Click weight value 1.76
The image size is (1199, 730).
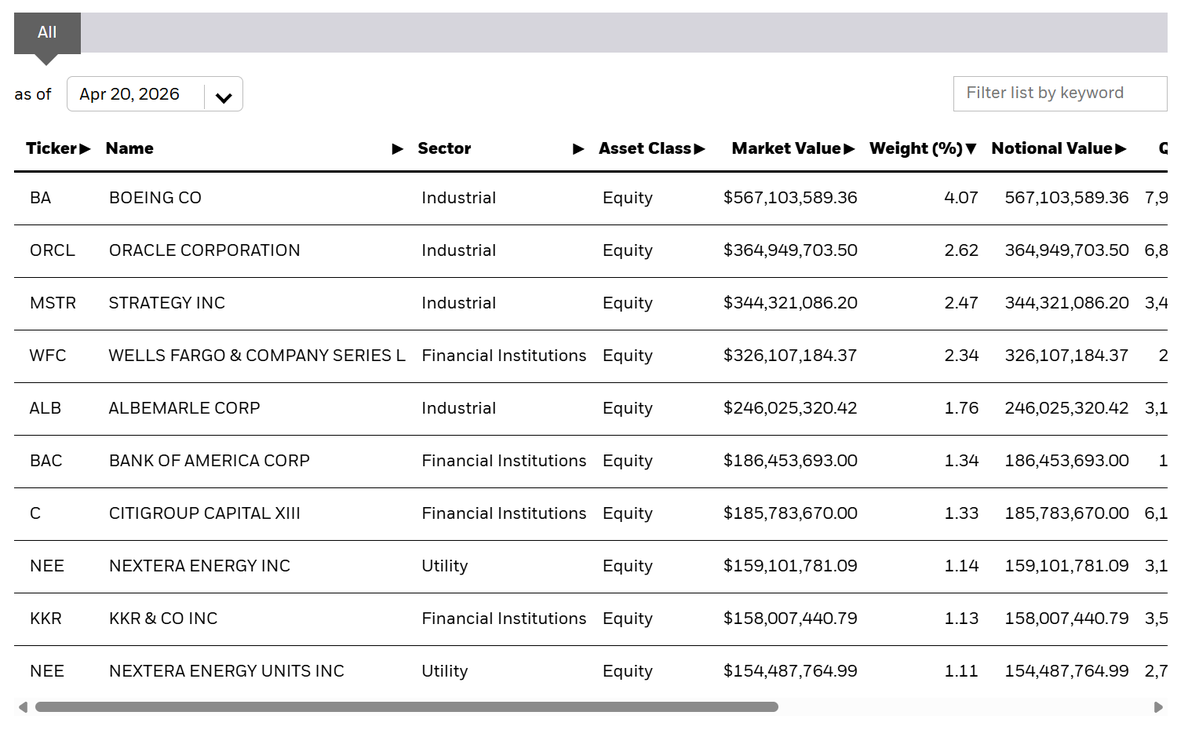pos(961,409)
